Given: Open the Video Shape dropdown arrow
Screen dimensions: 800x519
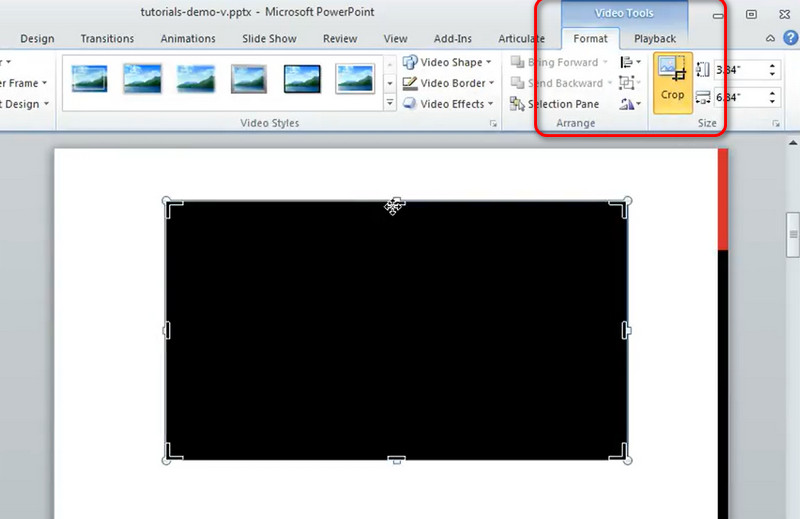Looking at the screenshot, I should tap(489, 62).
